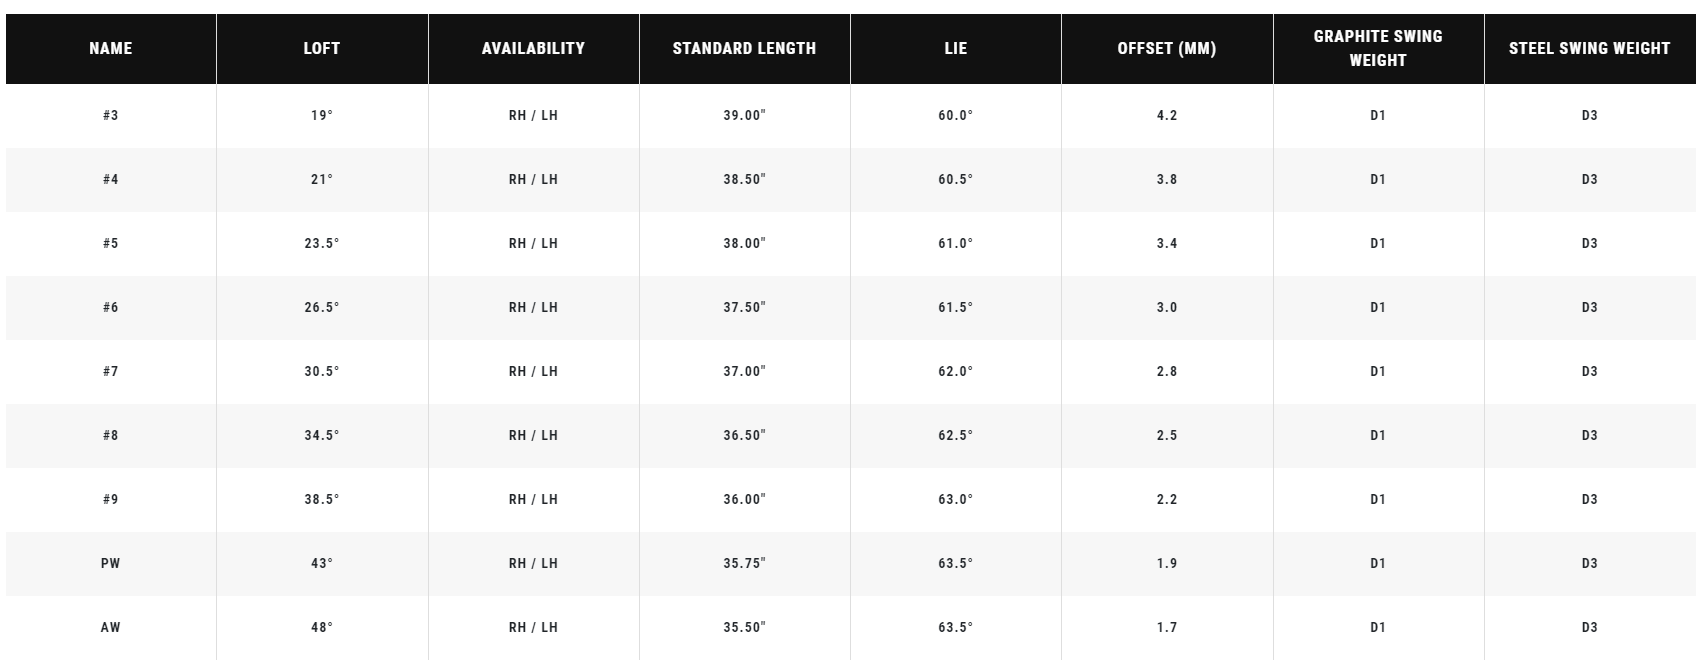Click the PW row name cell

[x=110, y=563]
